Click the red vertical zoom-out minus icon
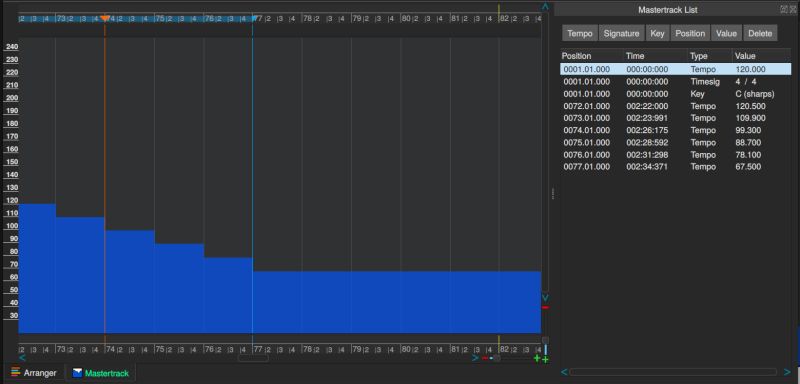This screenshot has width=800, height=384. click(x=545, y=308)
